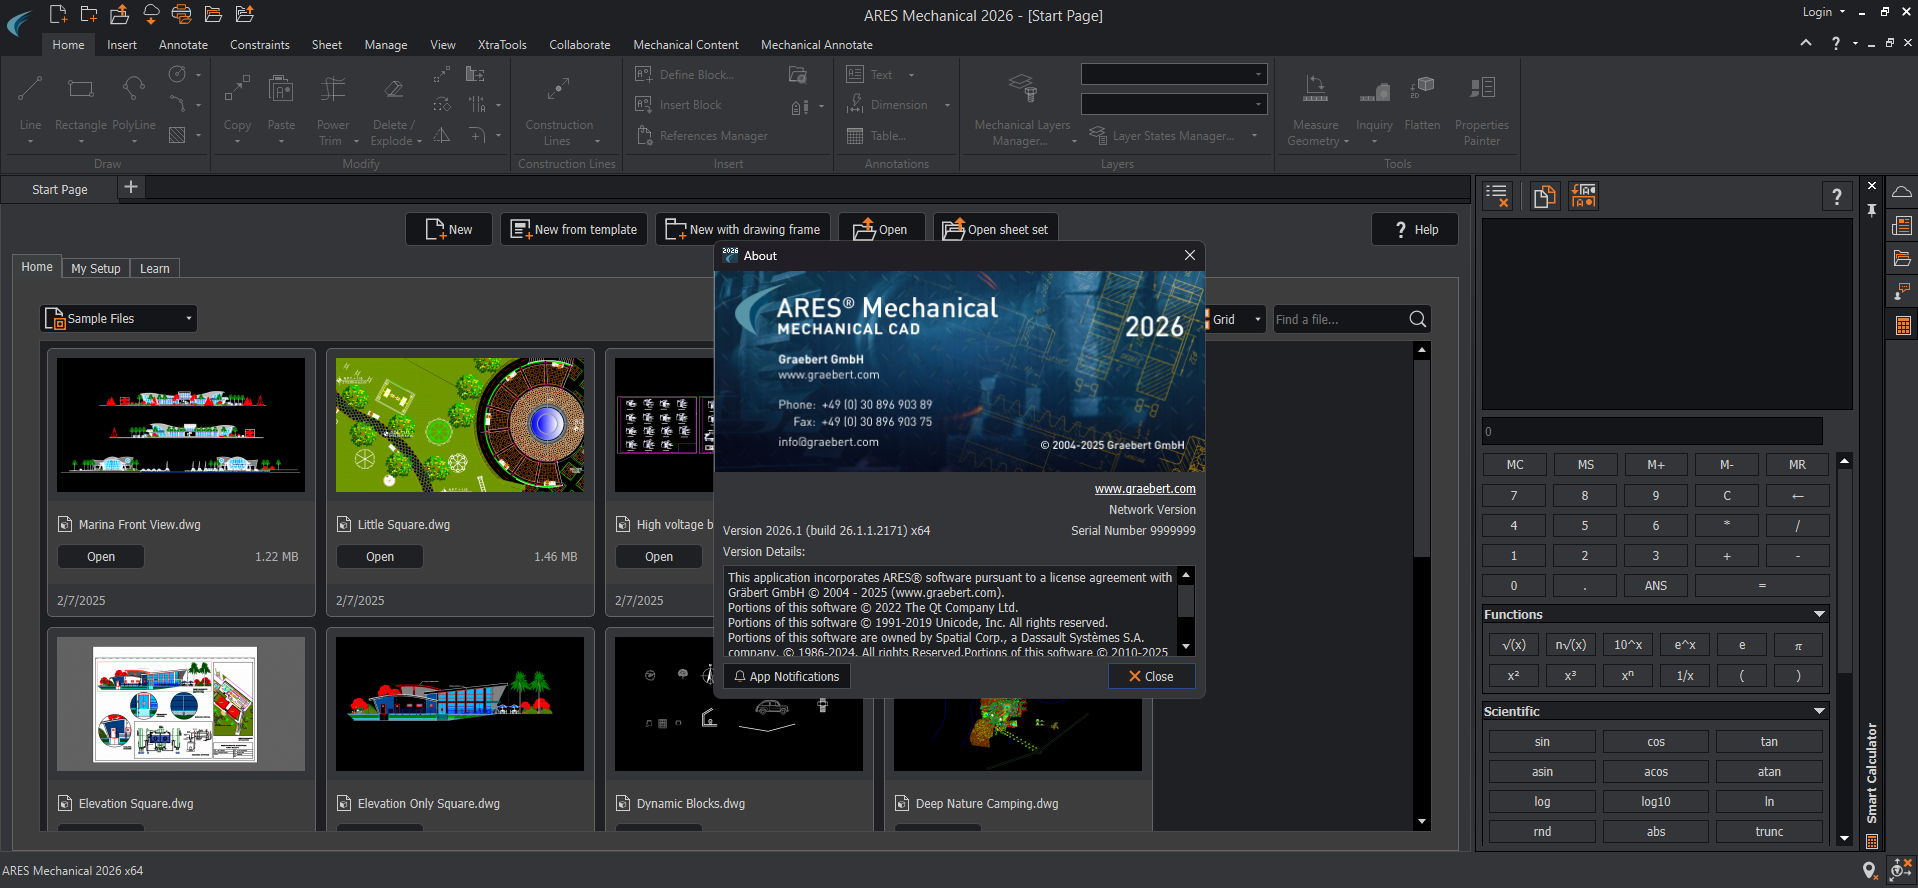Open the Mechanical Content ribbon tab
Viewport: 1918px width, 888px height.
pyautogui.click(x=685, y=45)
